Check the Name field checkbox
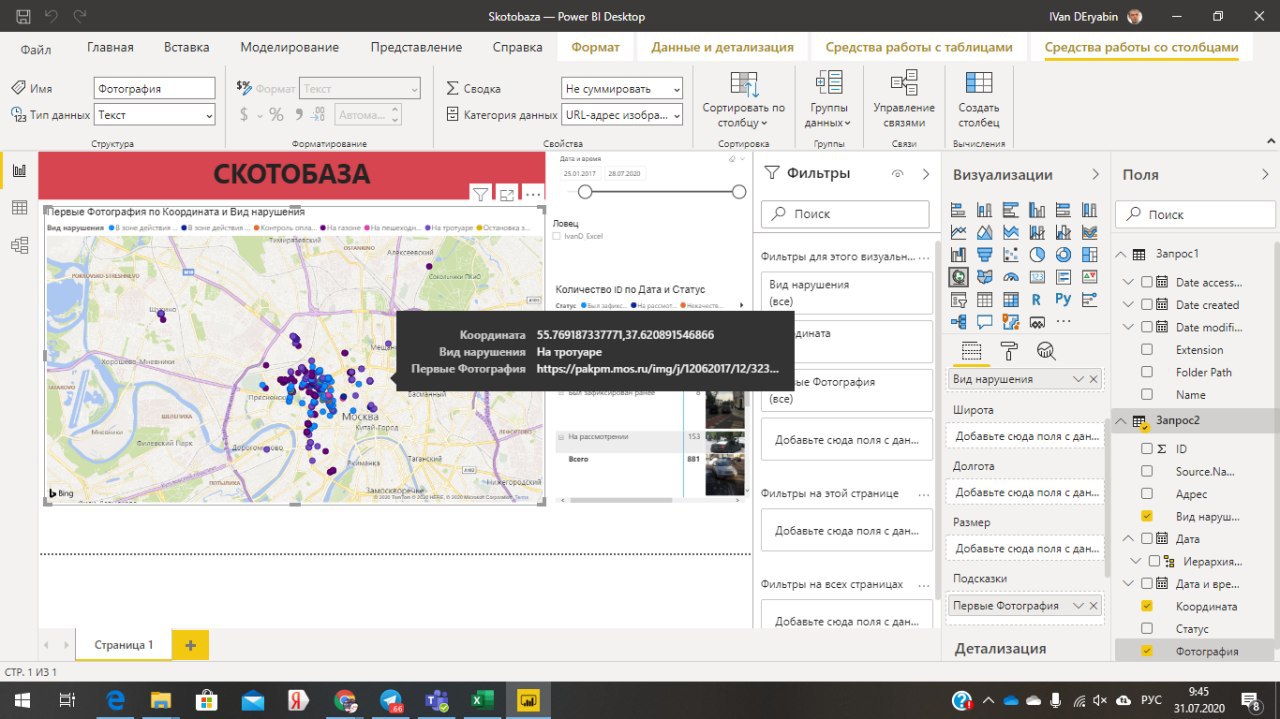 (1147, 395)
